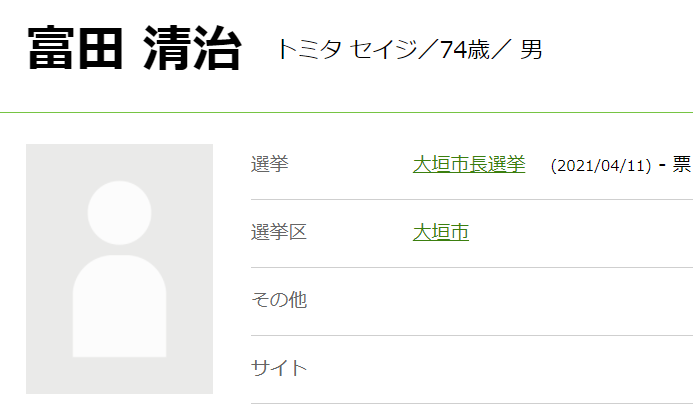
Task: Click the サイト row label
Action: [x=278, y=368]
